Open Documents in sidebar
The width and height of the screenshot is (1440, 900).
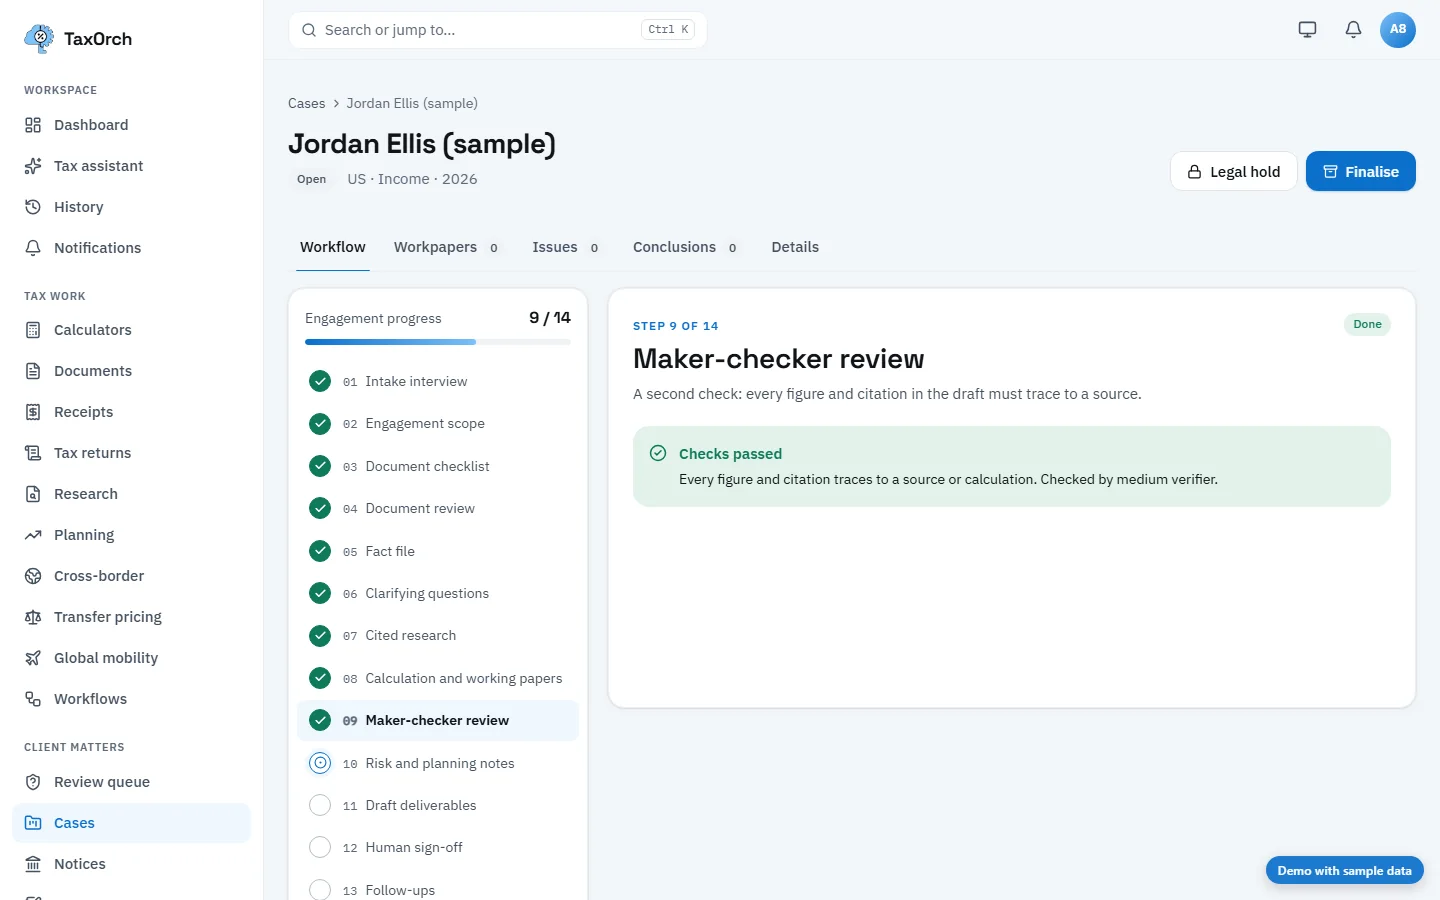coord(131,371)
